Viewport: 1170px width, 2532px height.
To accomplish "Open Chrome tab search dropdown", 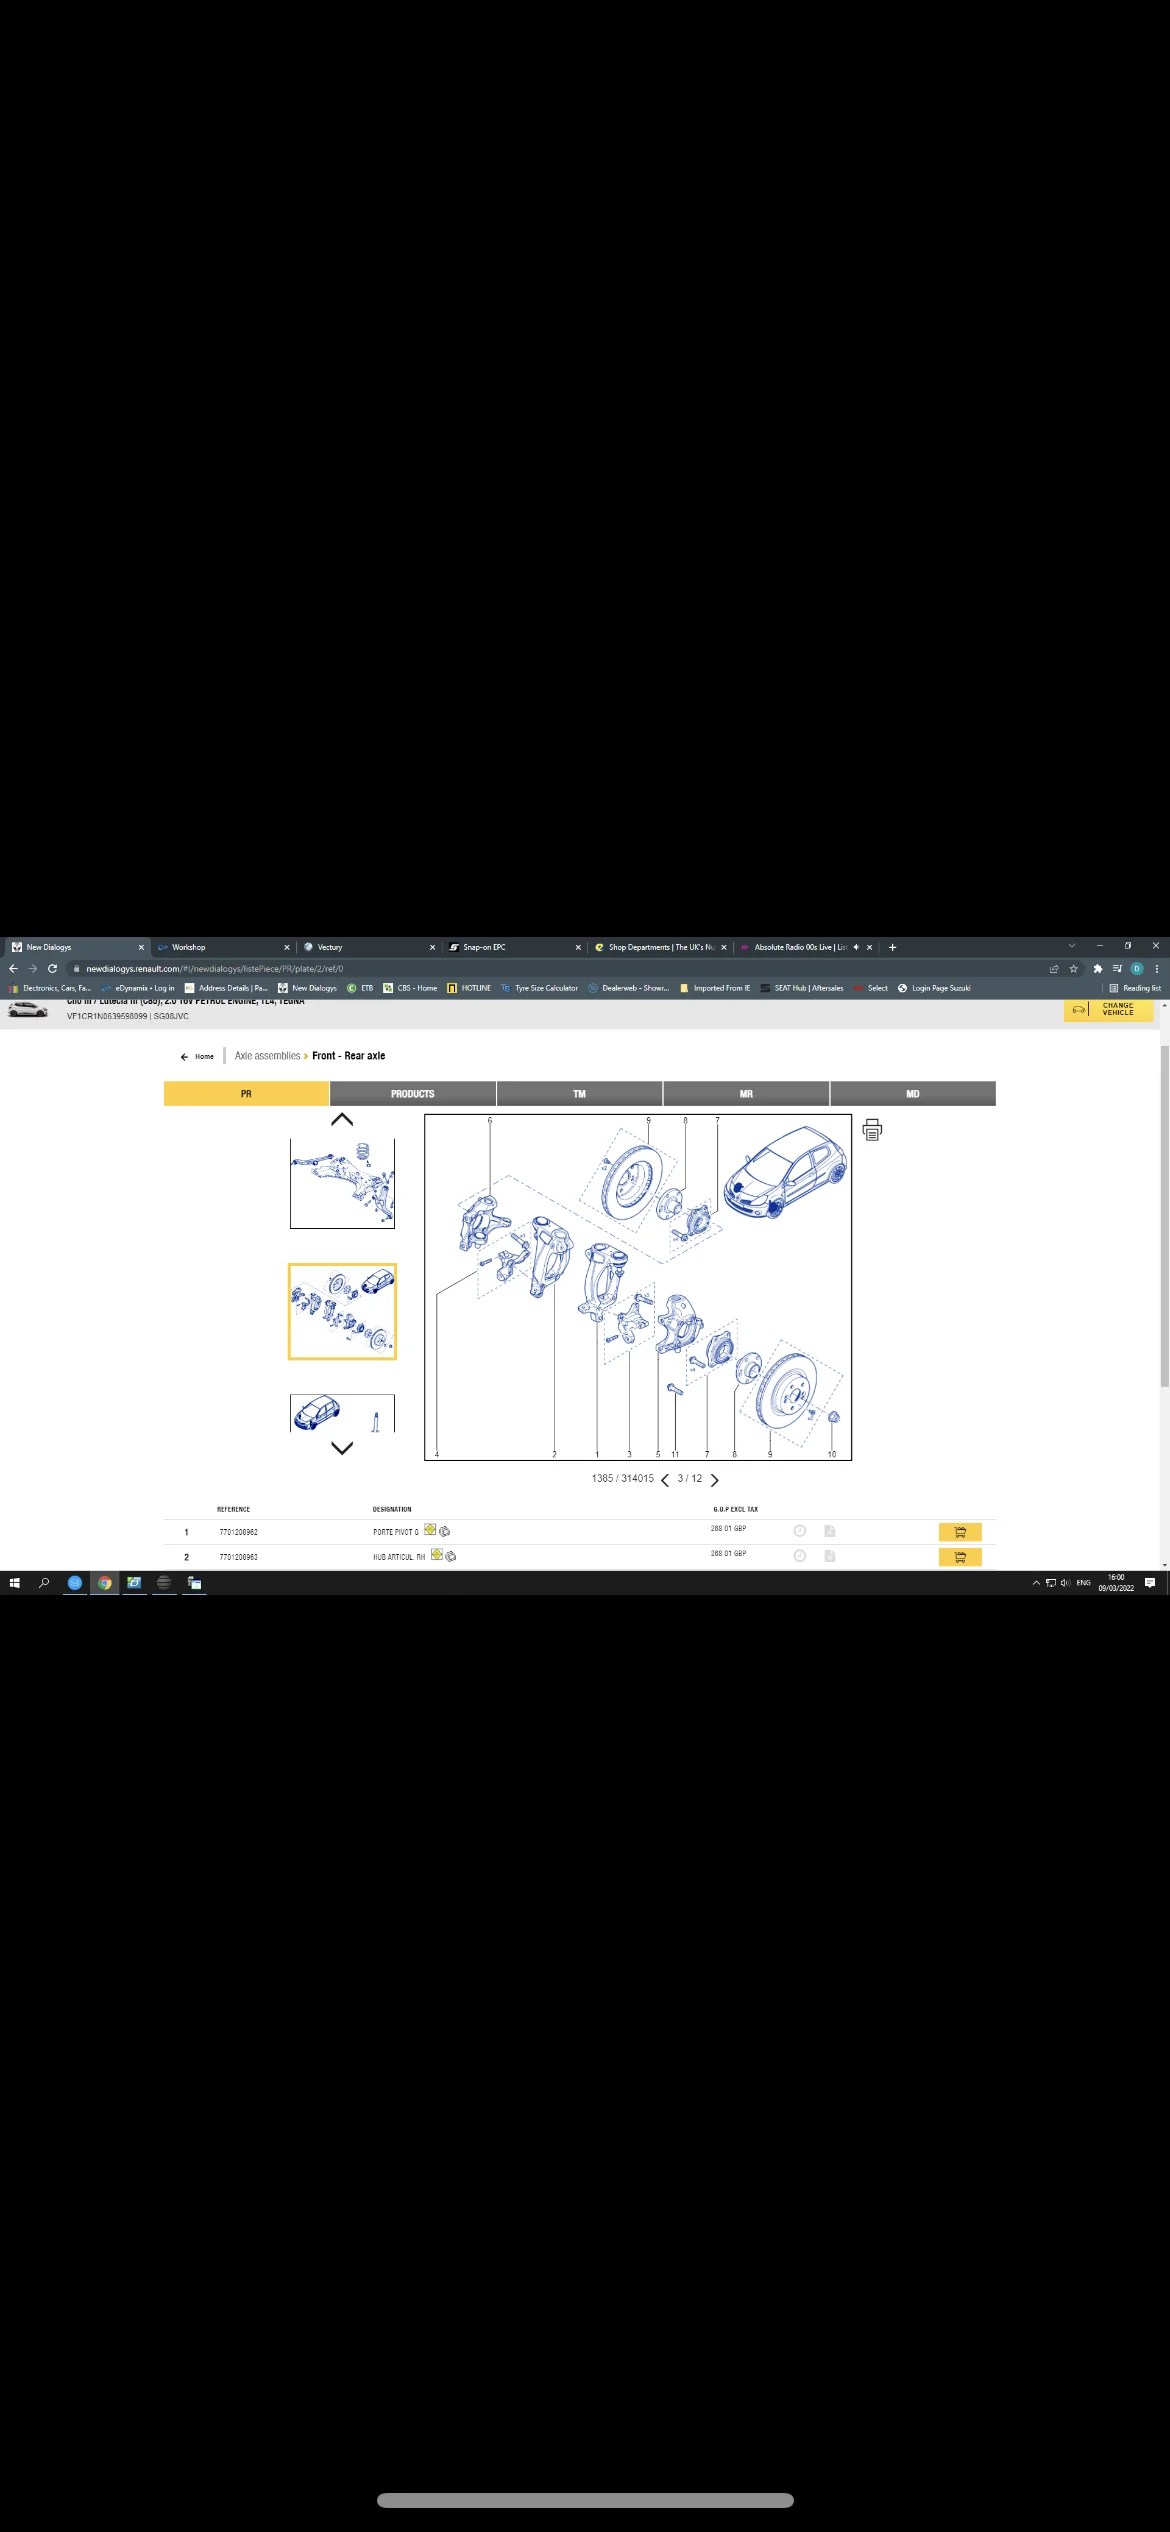I will click(x=1072, y=946).
